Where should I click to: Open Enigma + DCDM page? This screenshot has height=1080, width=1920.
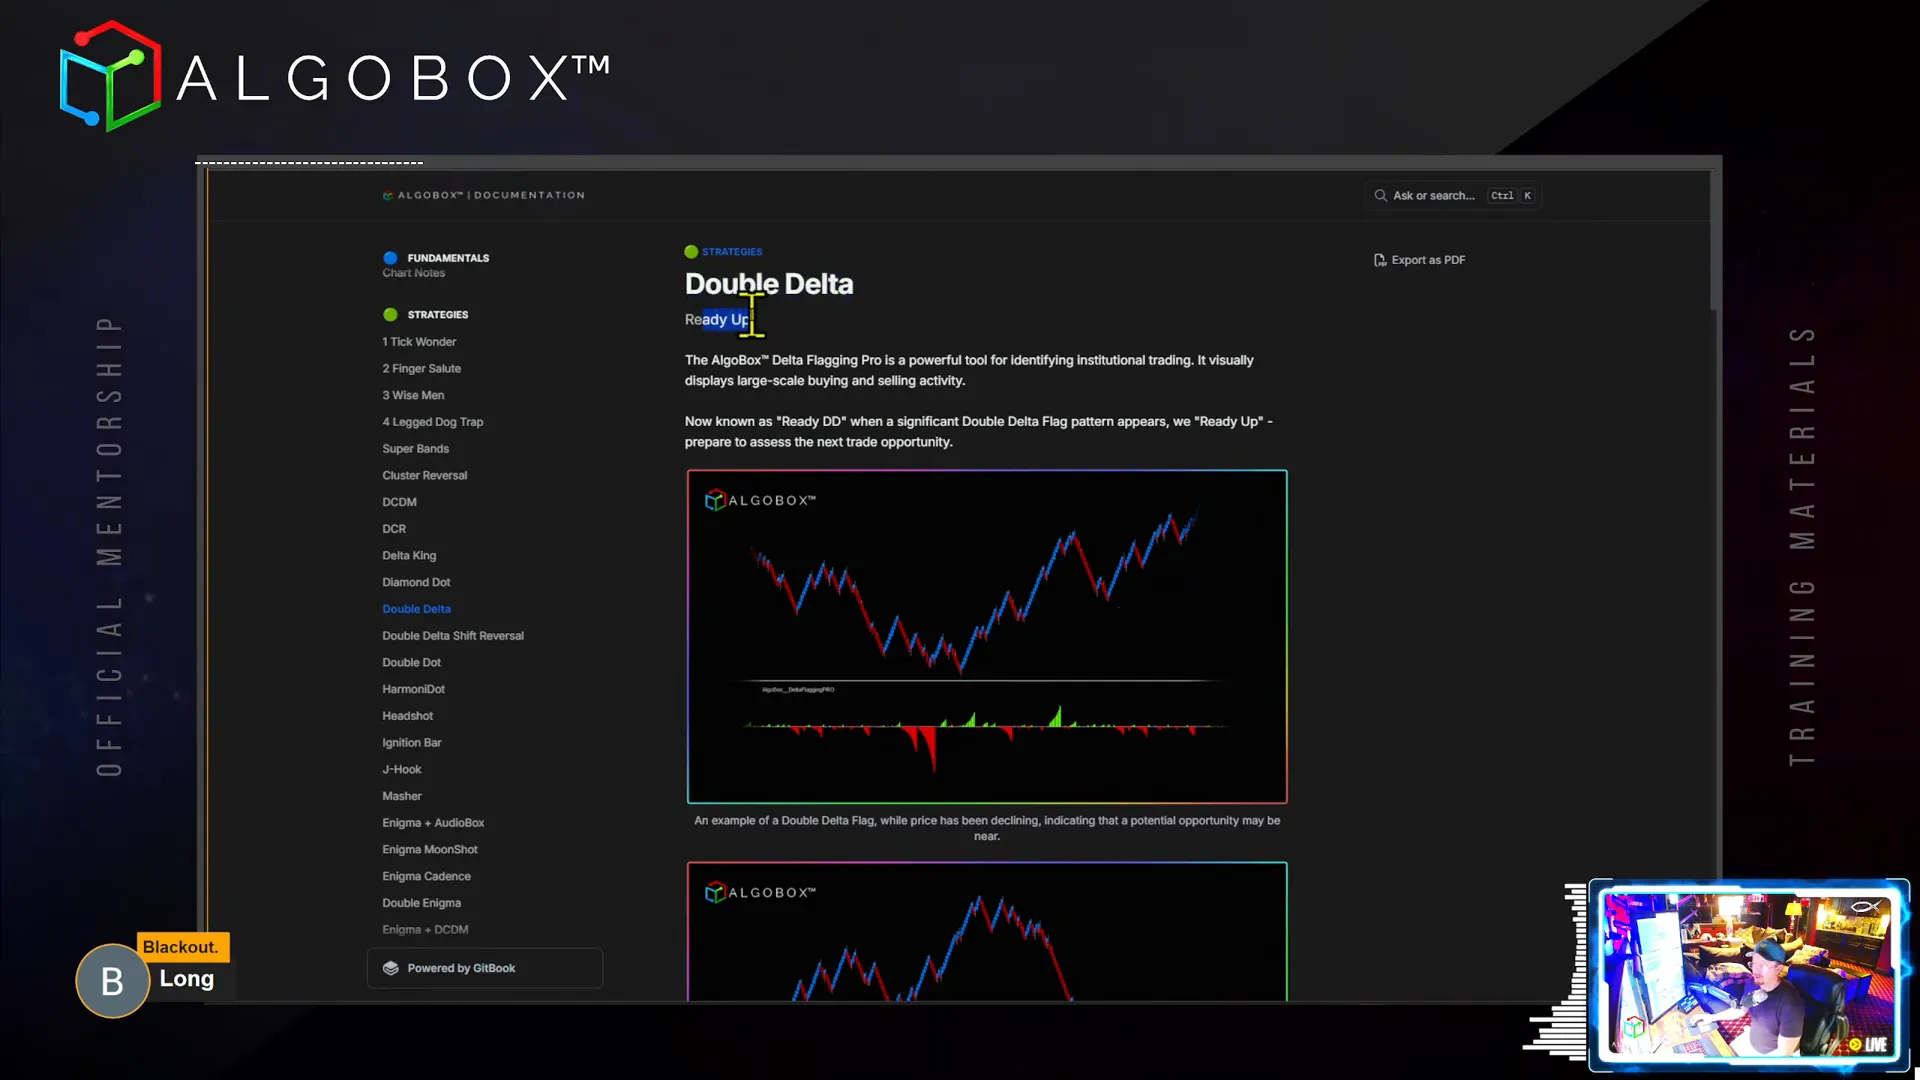(x=425, y=930)
